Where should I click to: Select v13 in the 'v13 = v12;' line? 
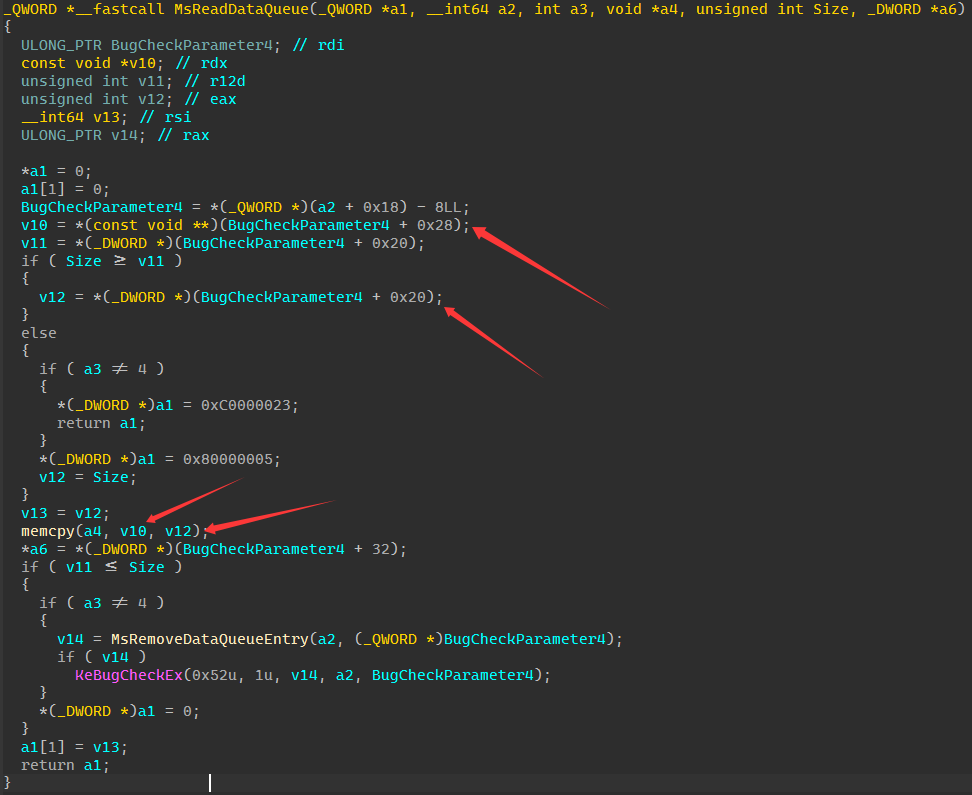pyautogui.click(x=34, y=513)
